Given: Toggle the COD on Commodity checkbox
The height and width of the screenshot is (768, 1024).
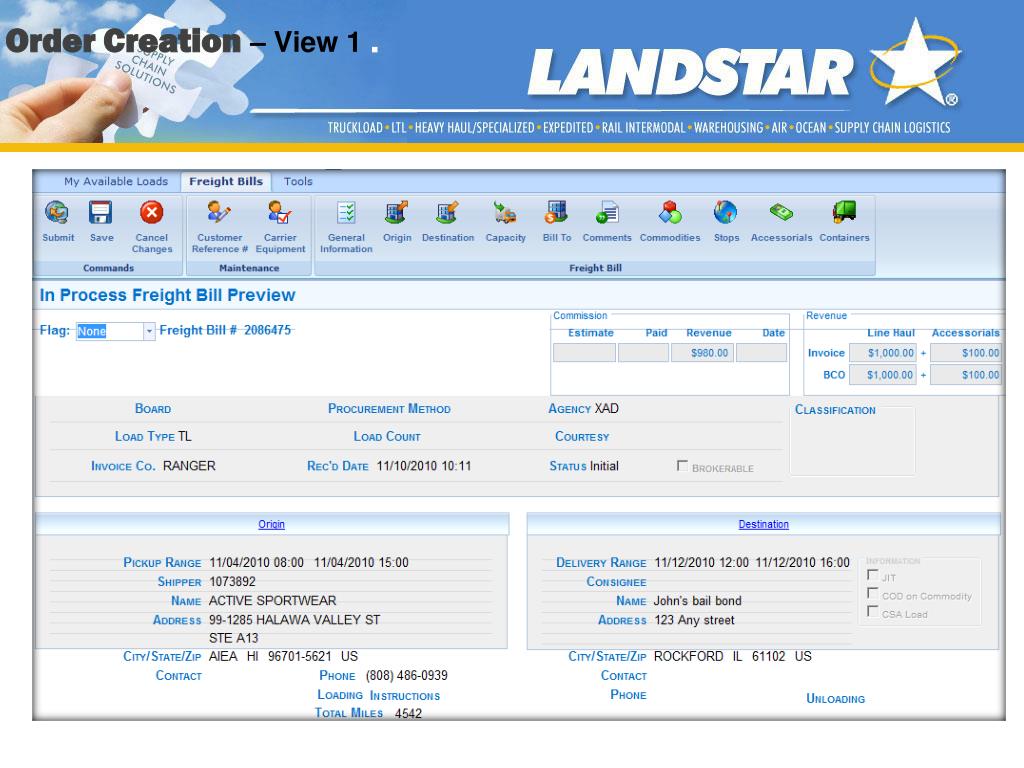Looking at the screenshot, I should [x=872, y=593].
